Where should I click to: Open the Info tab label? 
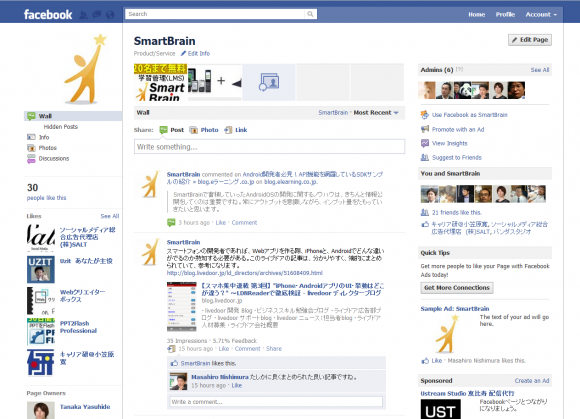pos(44,137)
